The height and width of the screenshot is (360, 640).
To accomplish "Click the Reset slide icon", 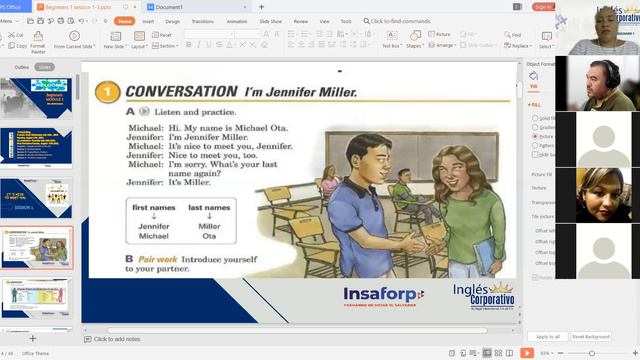I will coord(155,35).
